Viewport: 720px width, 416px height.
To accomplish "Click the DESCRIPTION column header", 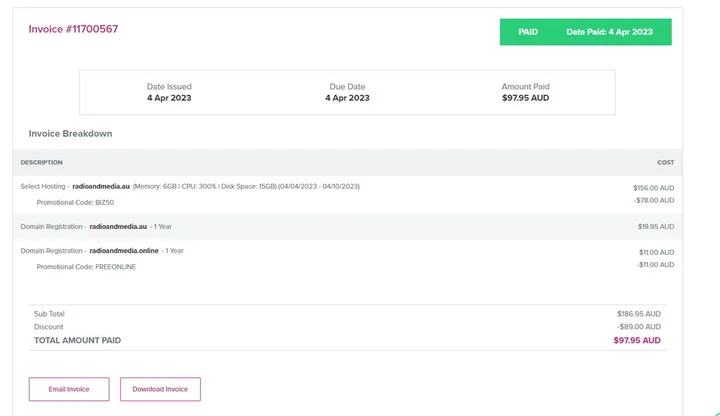I will coord(41,162).
